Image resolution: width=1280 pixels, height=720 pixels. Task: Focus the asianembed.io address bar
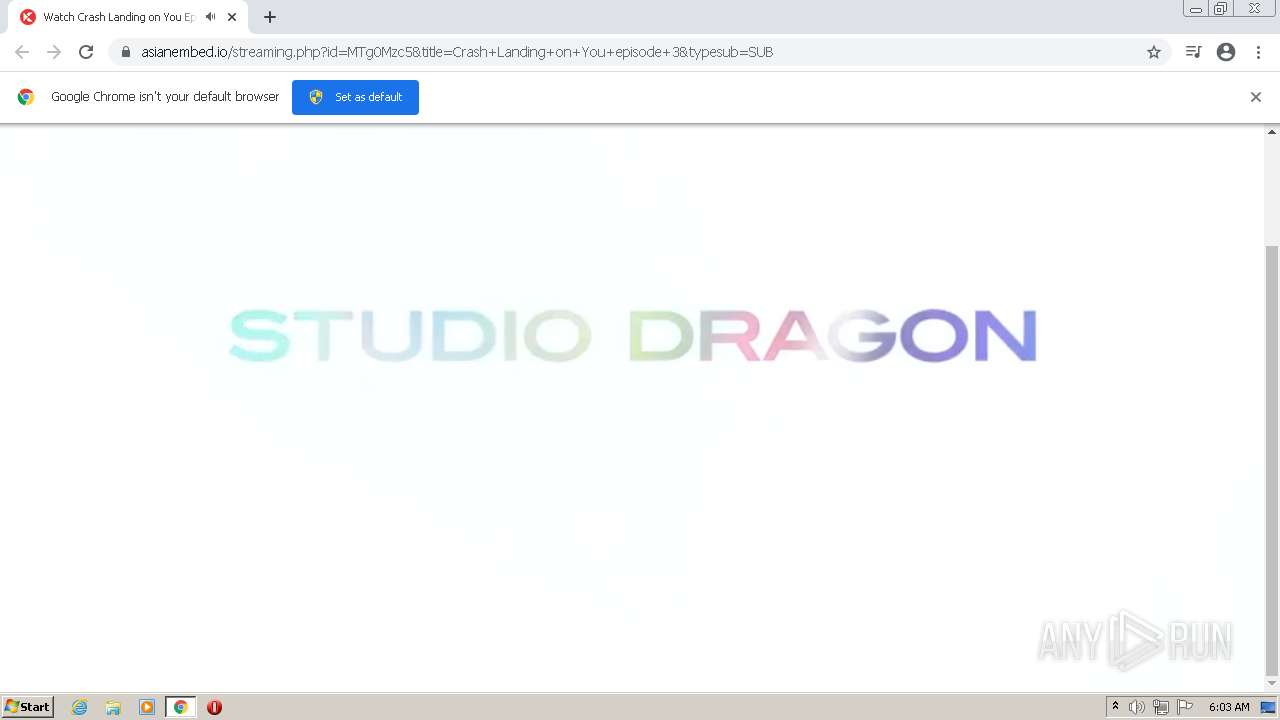640,52
